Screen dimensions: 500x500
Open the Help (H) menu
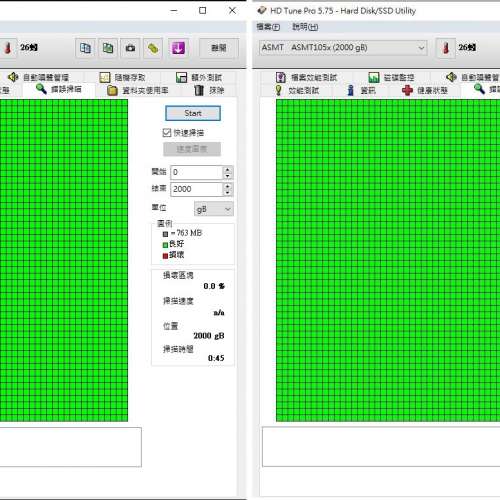pyautogui.click(x=305, y=27)
